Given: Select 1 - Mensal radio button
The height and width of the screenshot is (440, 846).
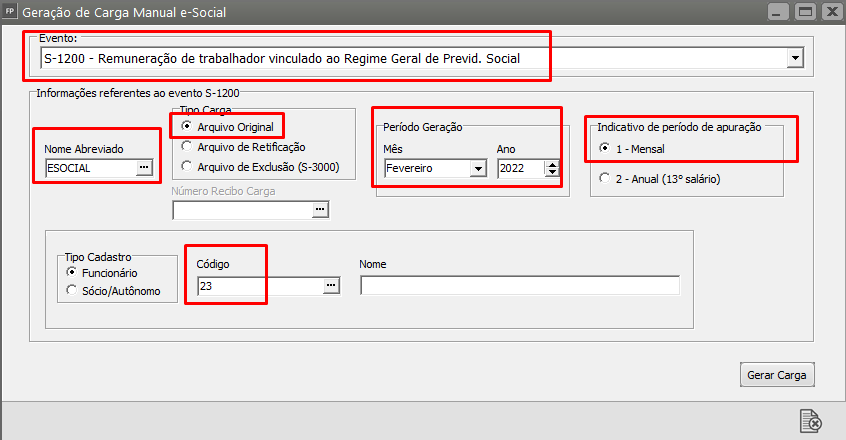Looking at the screenshot, I should pos(605,148).
